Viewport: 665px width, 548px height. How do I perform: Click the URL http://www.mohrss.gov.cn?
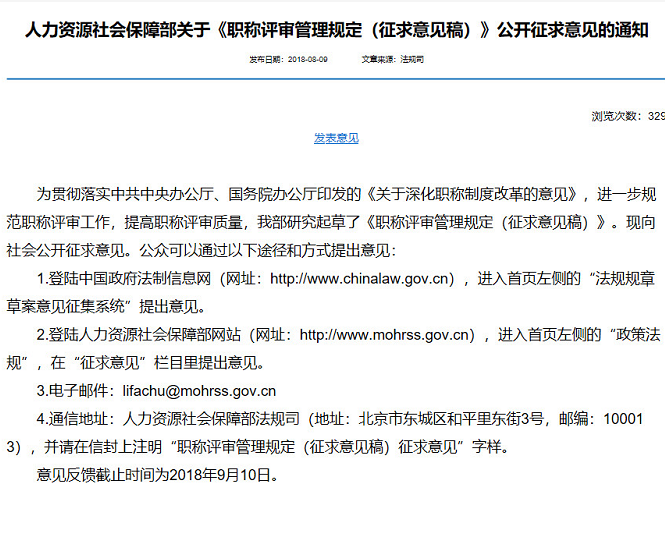click(384, 335)
